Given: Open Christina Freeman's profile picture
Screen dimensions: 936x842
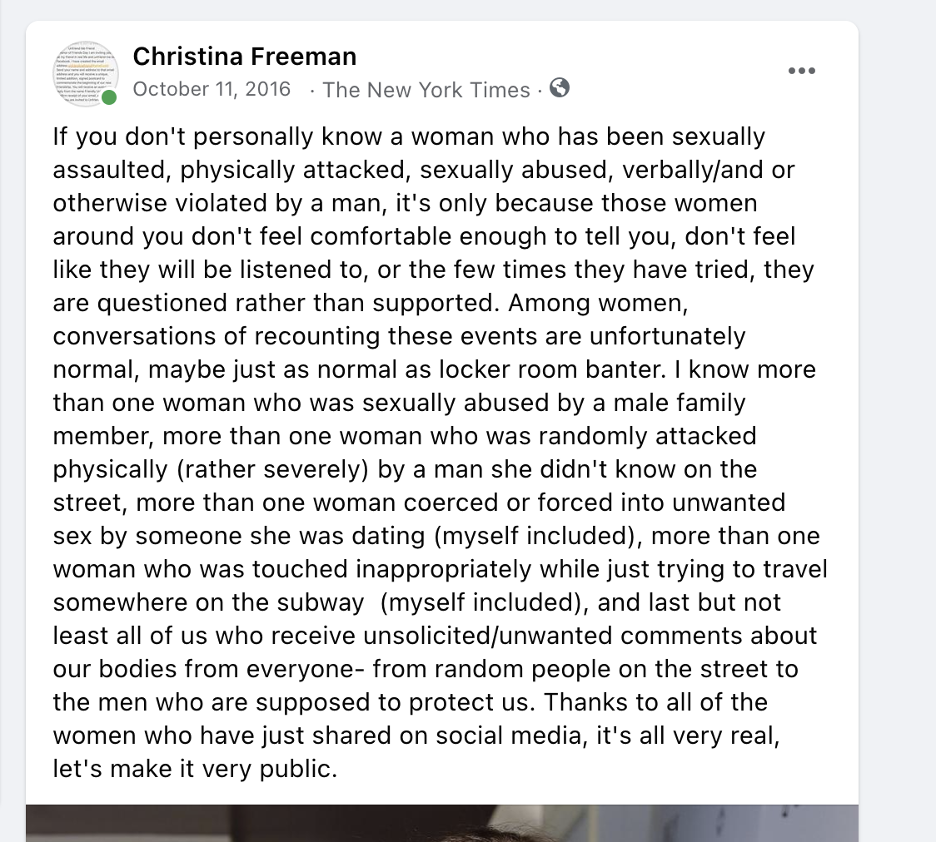Looking at the screenshot, I should point(84,72).
